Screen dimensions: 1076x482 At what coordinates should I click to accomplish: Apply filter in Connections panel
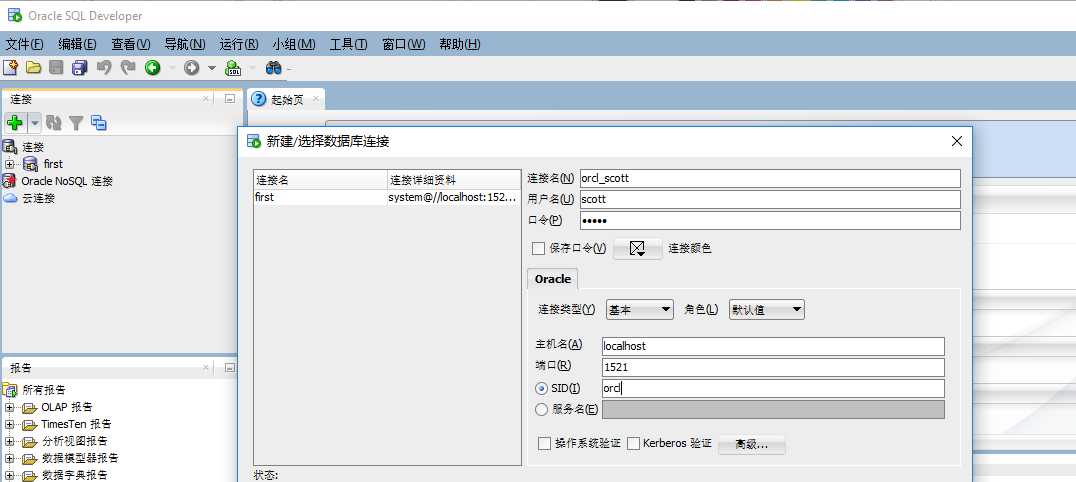pos(76,123)
